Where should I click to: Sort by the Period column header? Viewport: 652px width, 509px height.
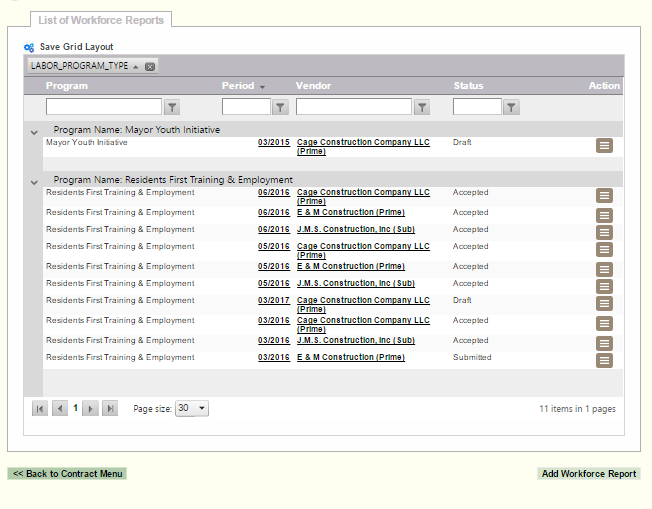click(x=237, y=86)
